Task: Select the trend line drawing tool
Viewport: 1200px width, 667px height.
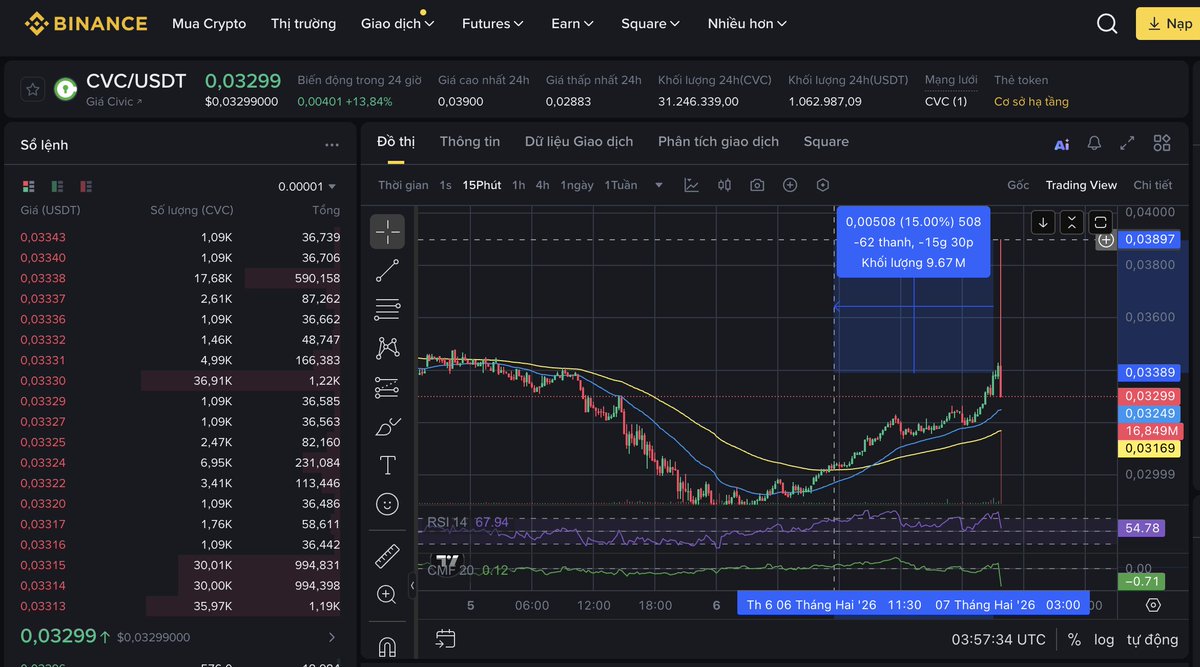Action: pyautogui.click(x=387, y=270)
